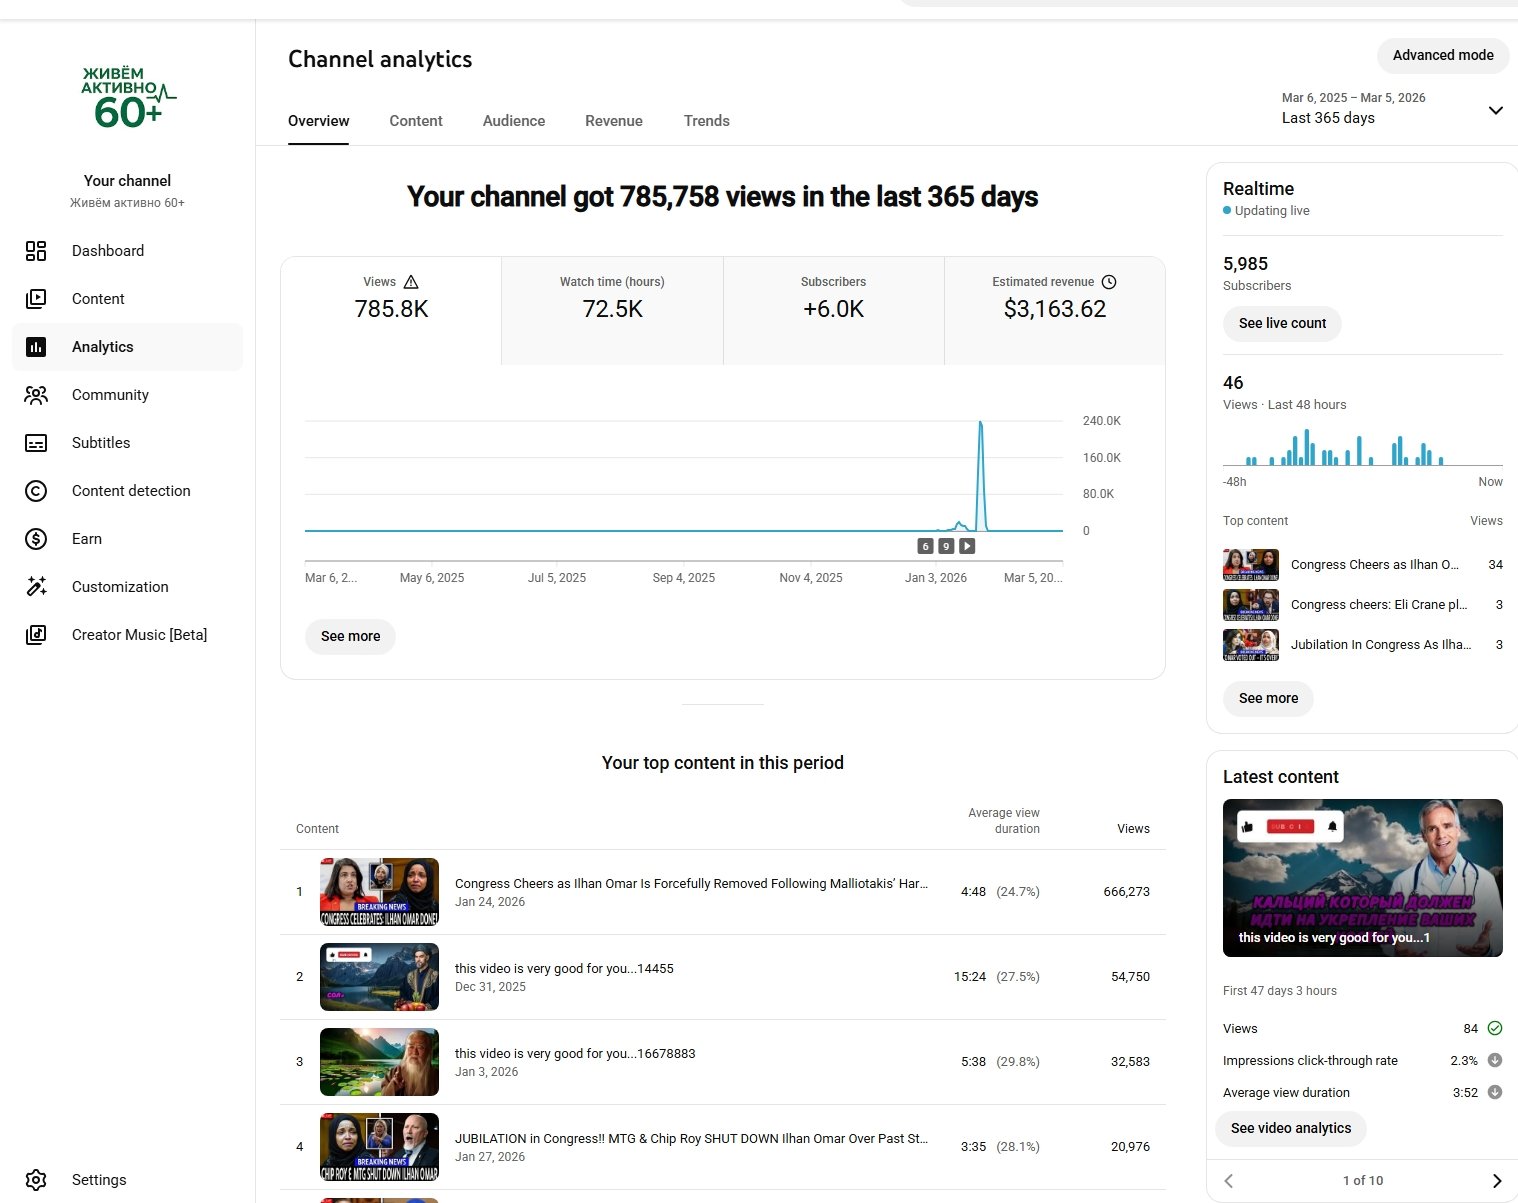Go to previous latest content item

coord(1229,1181)
